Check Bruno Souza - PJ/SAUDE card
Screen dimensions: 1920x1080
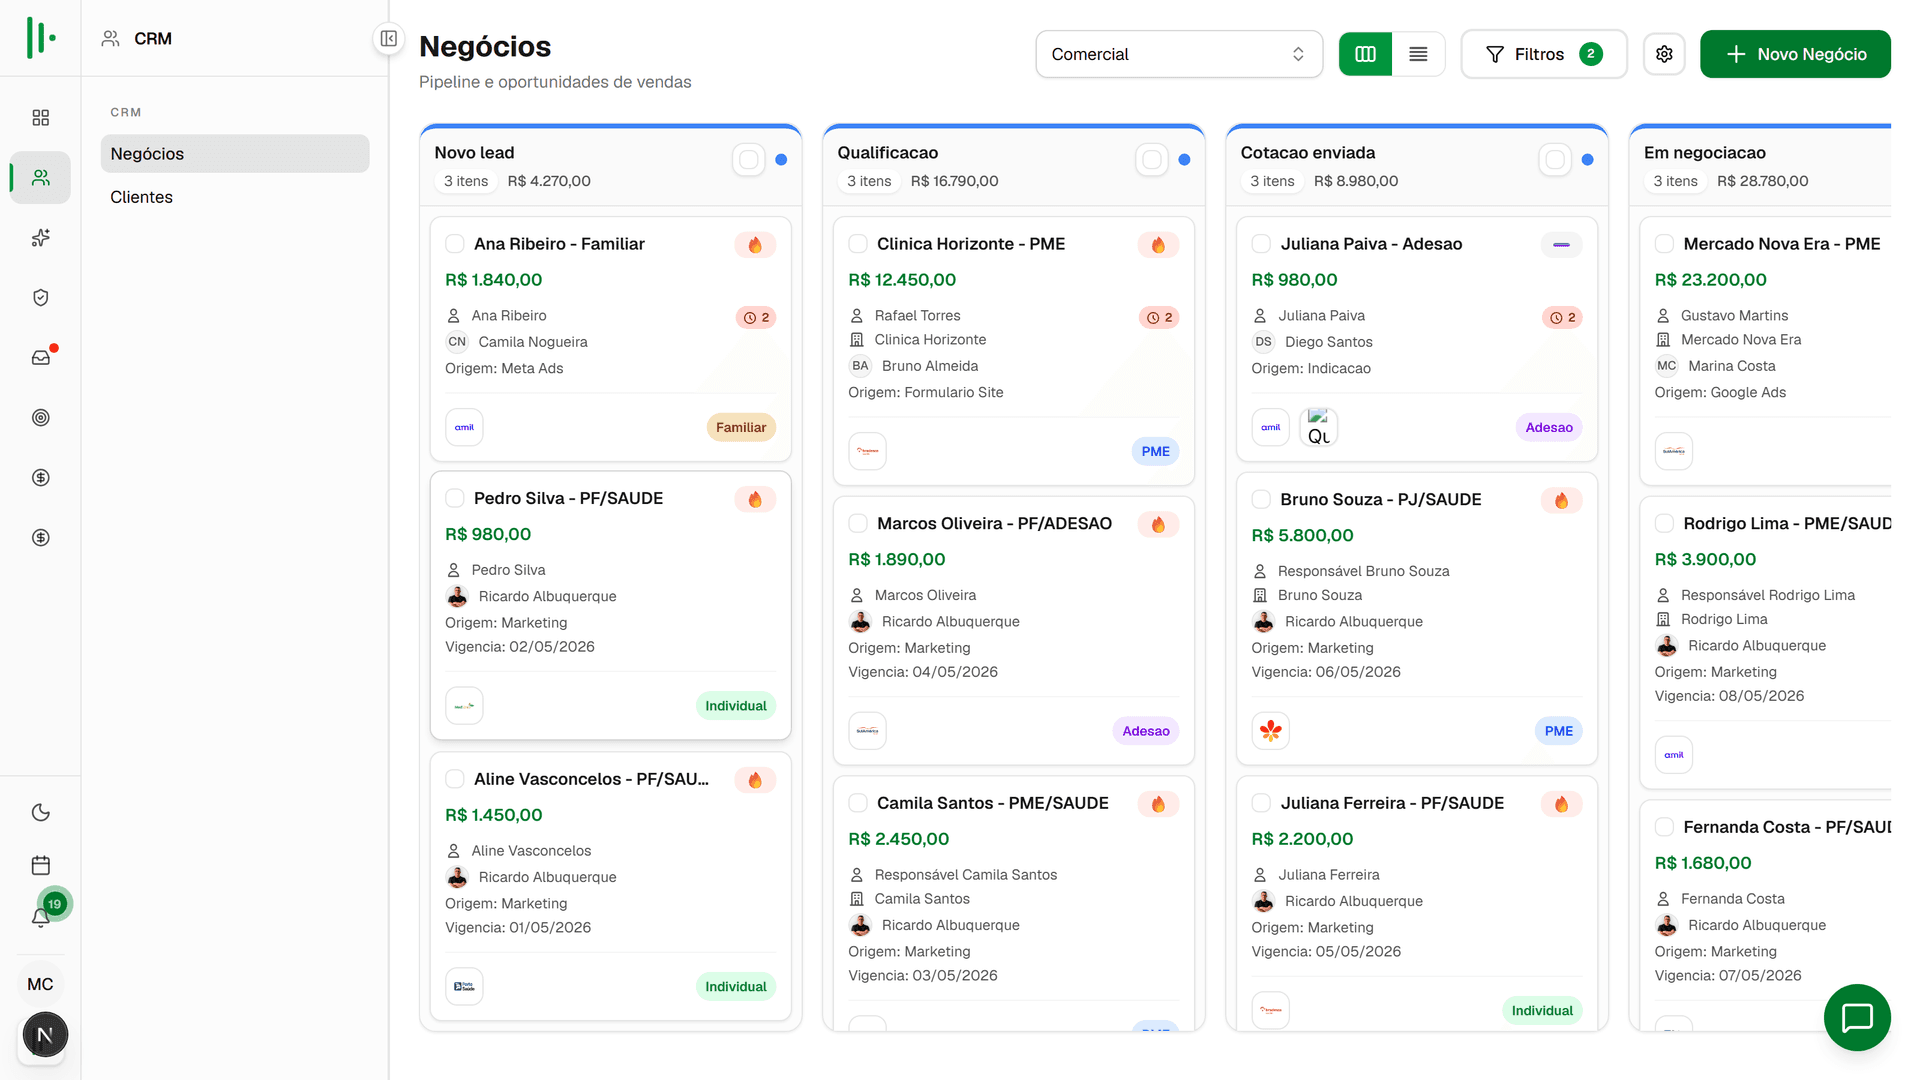point(1261,499)
